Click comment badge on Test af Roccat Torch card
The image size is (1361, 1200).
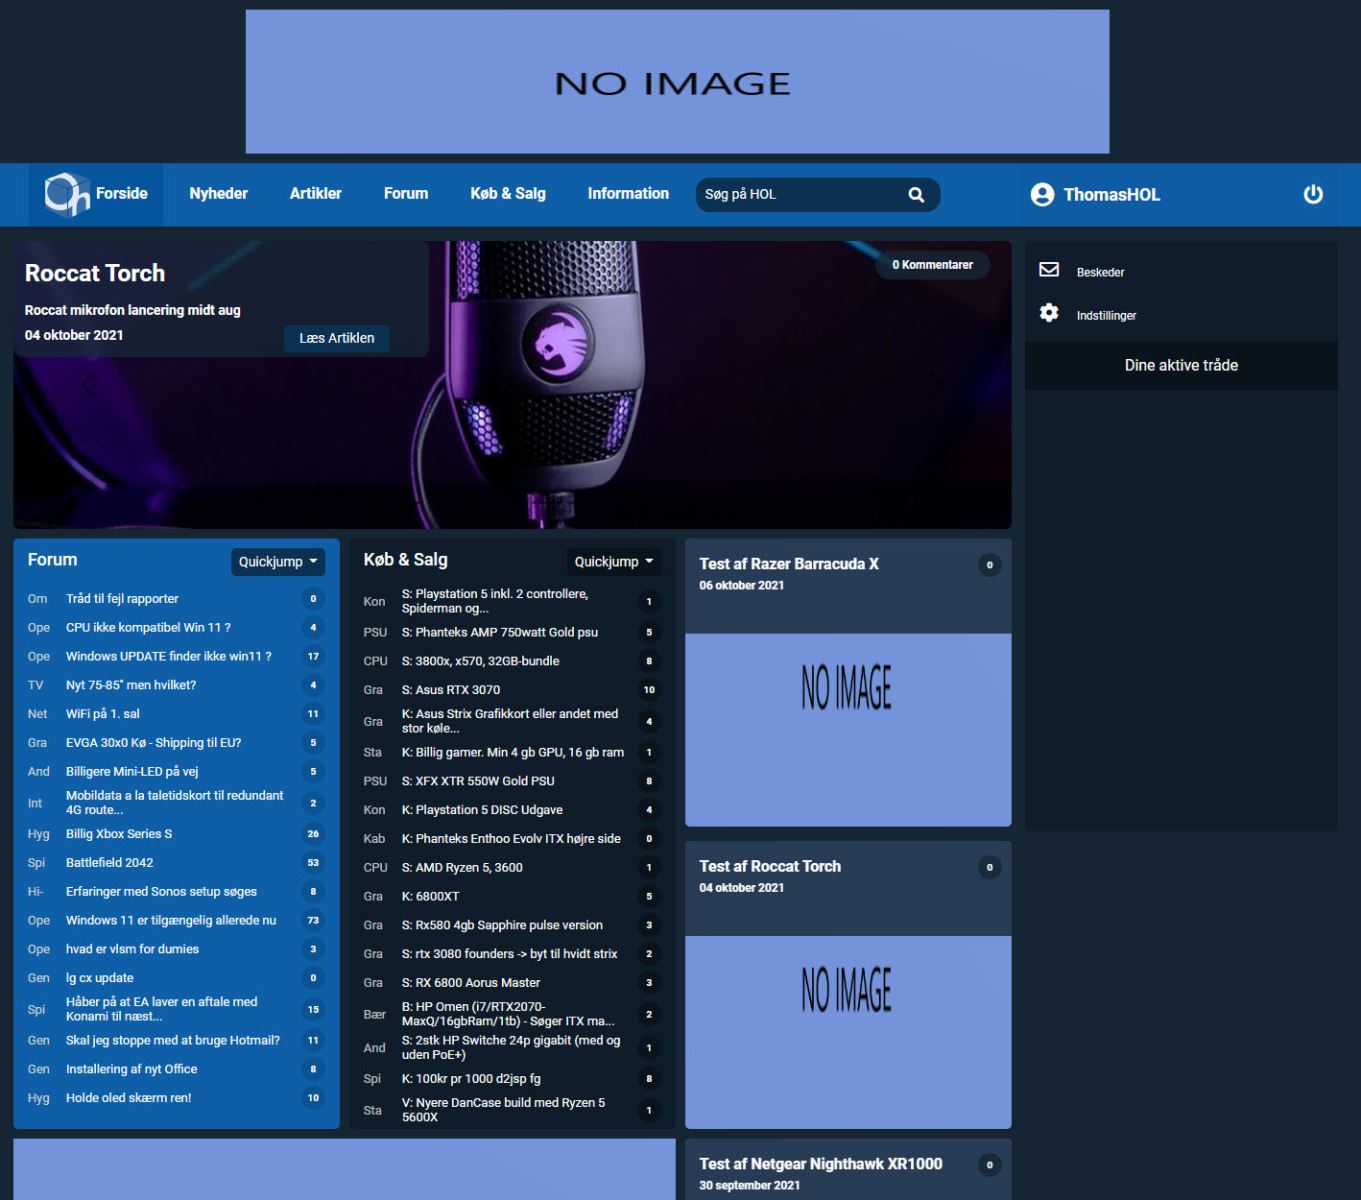(x=989, y=867)
